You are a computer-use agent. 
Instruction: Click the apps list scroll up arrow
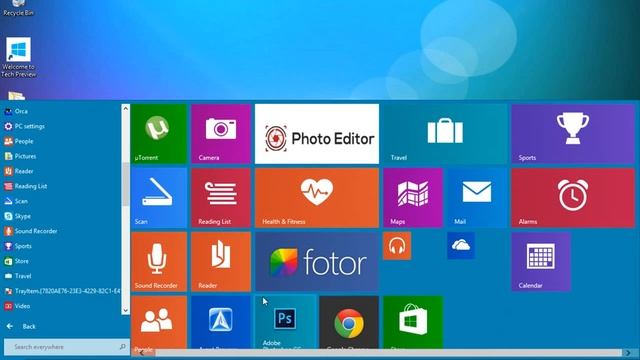[125, 109]
